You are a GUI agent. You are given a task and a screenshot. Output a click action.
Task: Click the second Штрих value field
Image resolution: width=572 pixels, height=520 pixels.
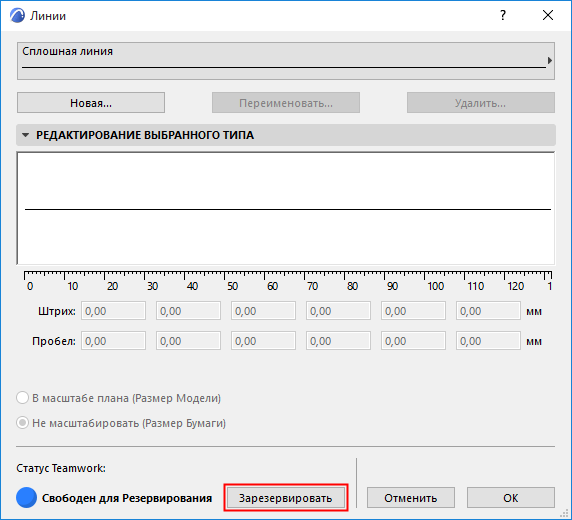188,311
